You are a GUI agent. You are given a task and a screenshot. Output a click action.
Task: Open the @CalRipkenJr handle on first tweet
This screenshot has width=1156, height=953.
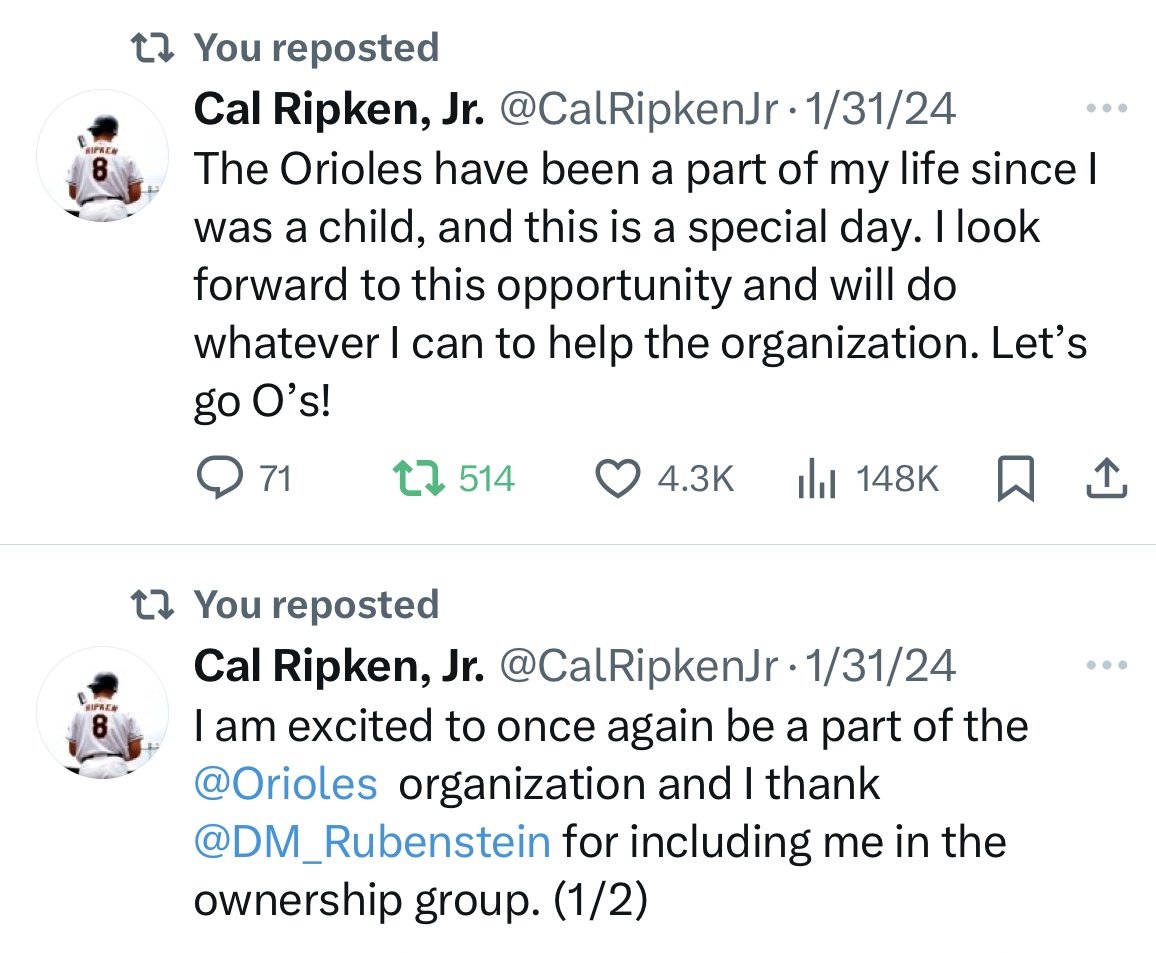click(x=639, y=109)
